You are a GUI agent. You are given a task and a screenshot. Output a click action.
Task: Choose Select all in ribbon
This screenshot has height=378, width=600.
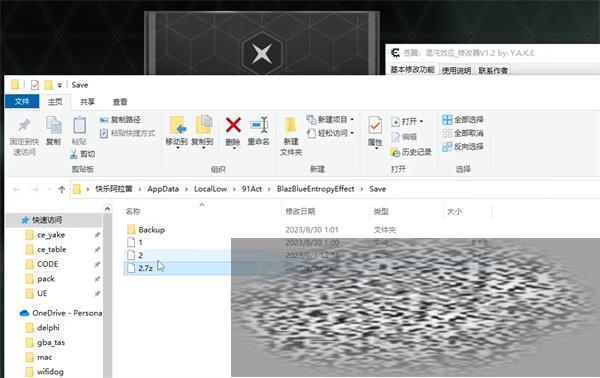point(463,120)
